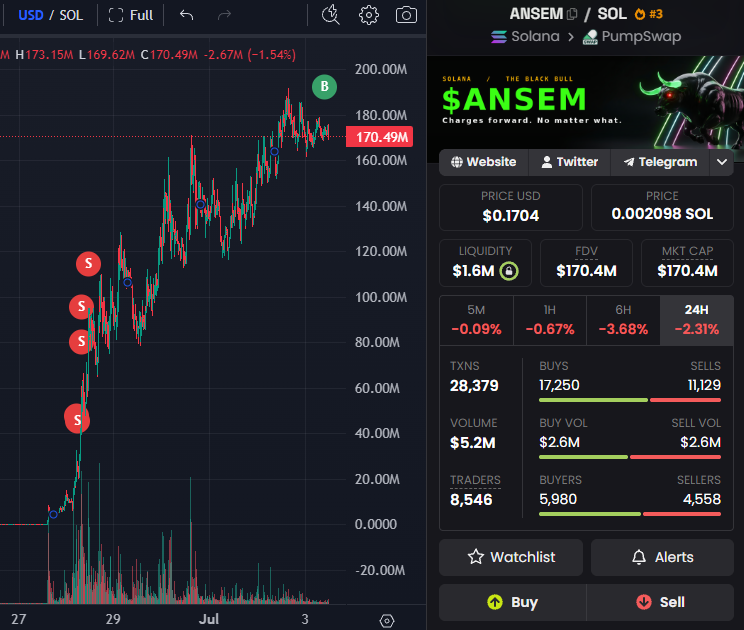Open the token Twitter profile
The width and height of the screenshot is (744, 630).
click(569, 162)
